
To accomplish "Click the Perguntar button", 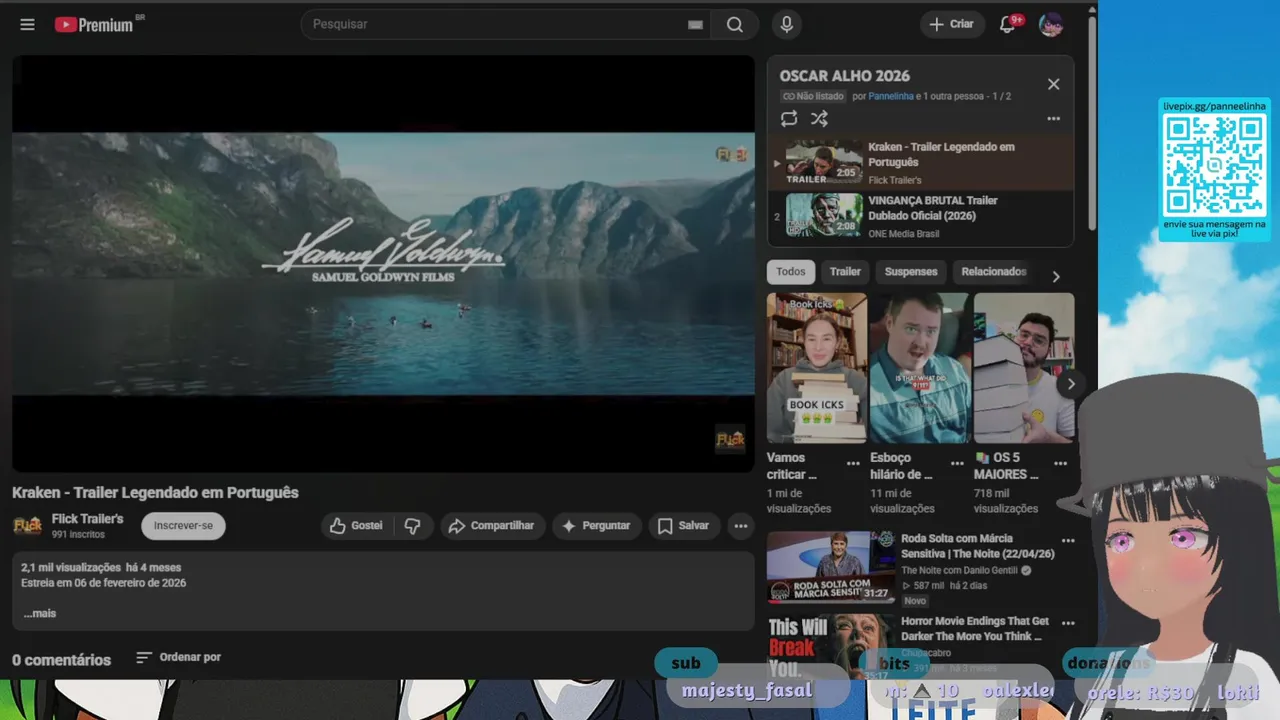I will (597, 526).
